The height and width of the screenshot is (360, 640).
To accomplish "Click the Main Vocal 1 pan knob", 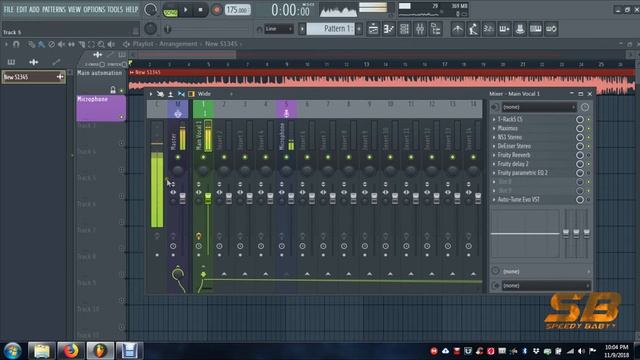I will [x=203, y=170].
